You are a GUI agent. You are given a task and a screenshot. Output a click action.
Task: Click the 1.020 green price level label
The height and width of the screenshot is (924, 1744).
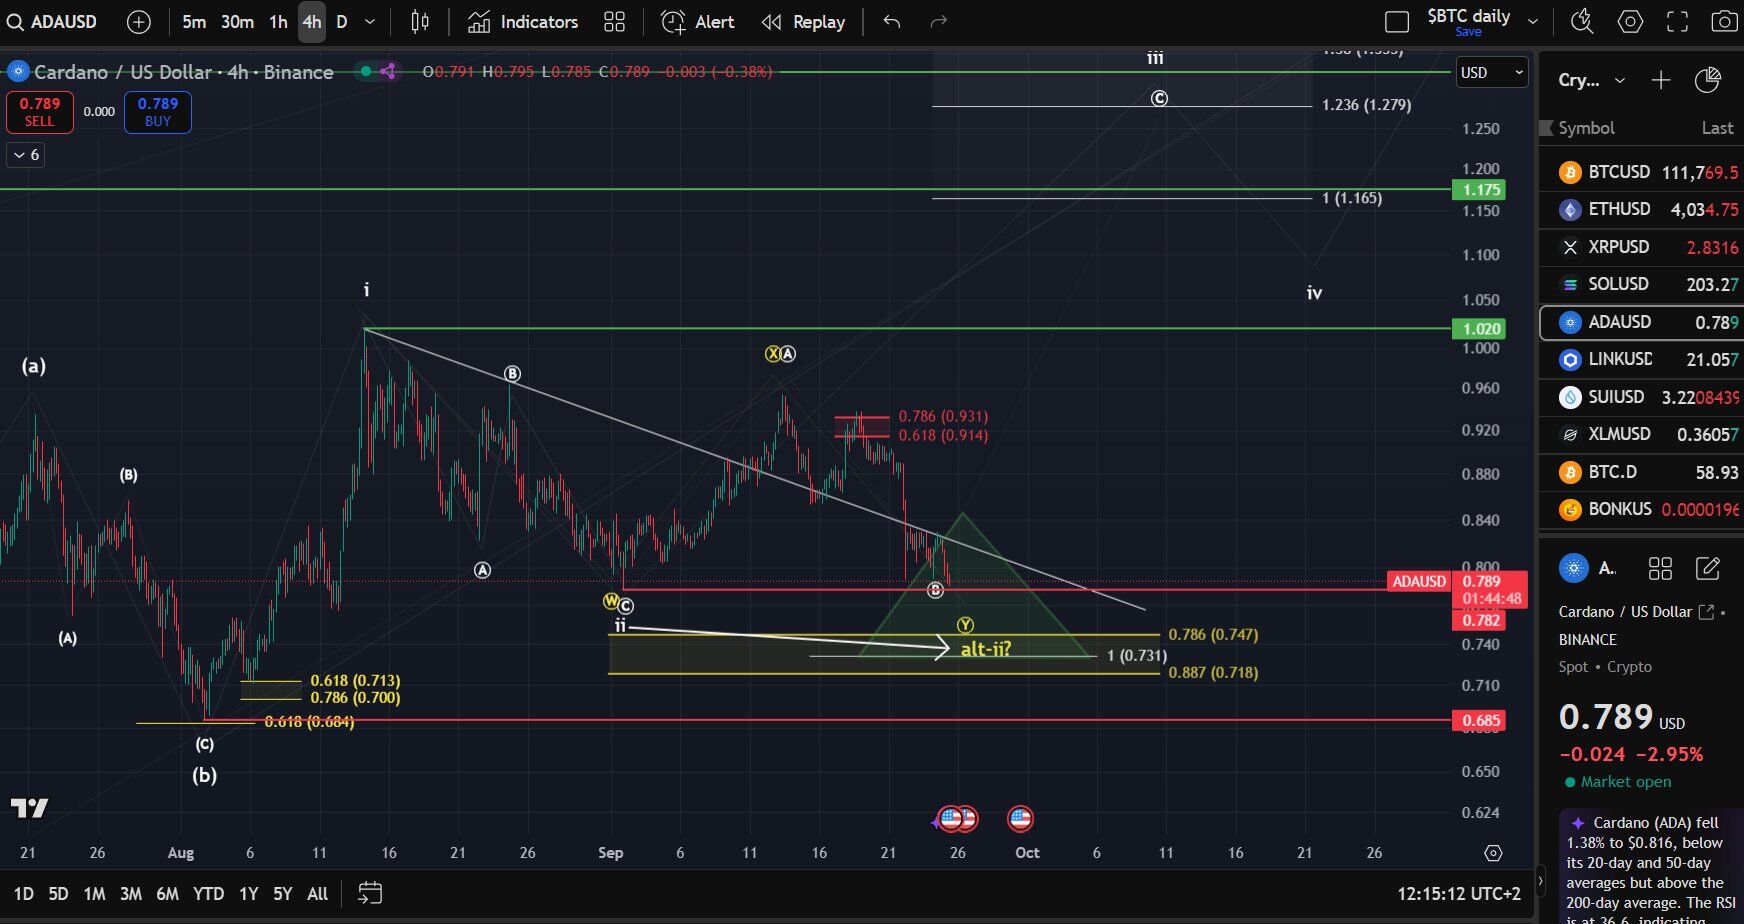[x=1480, y=329]
